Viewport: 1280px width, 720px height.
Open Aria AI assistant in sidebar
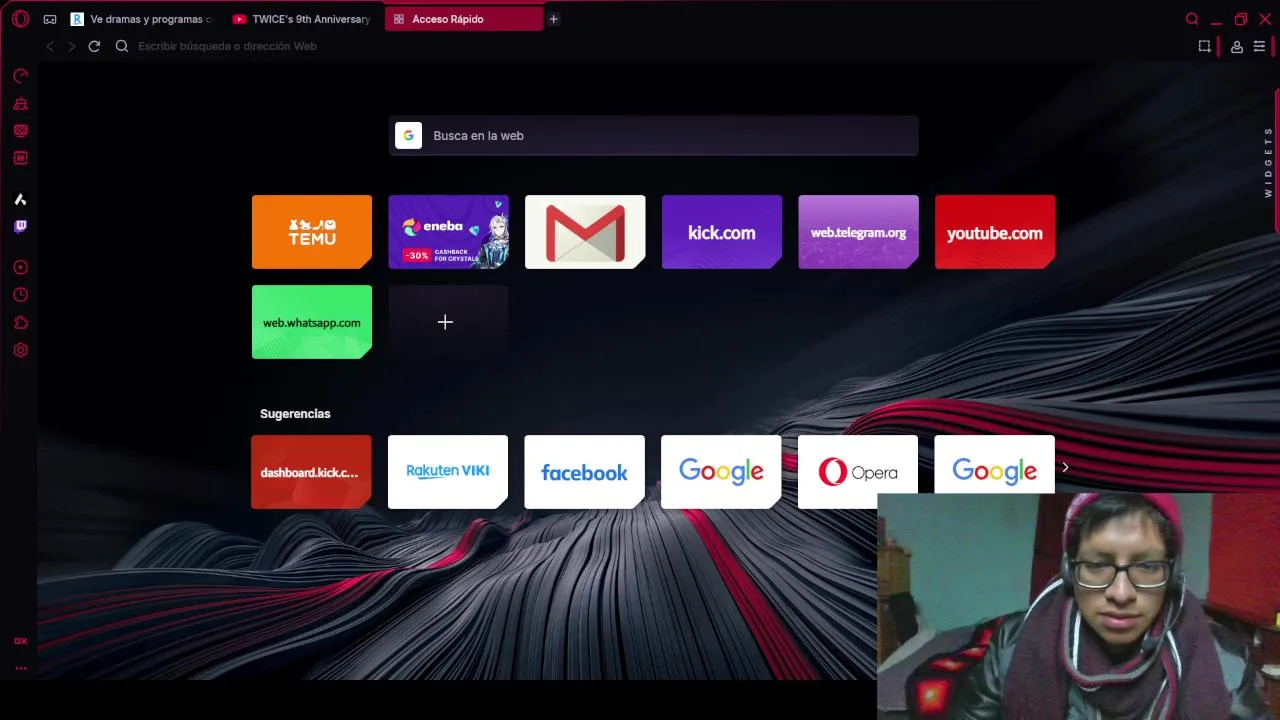point(20,200)
